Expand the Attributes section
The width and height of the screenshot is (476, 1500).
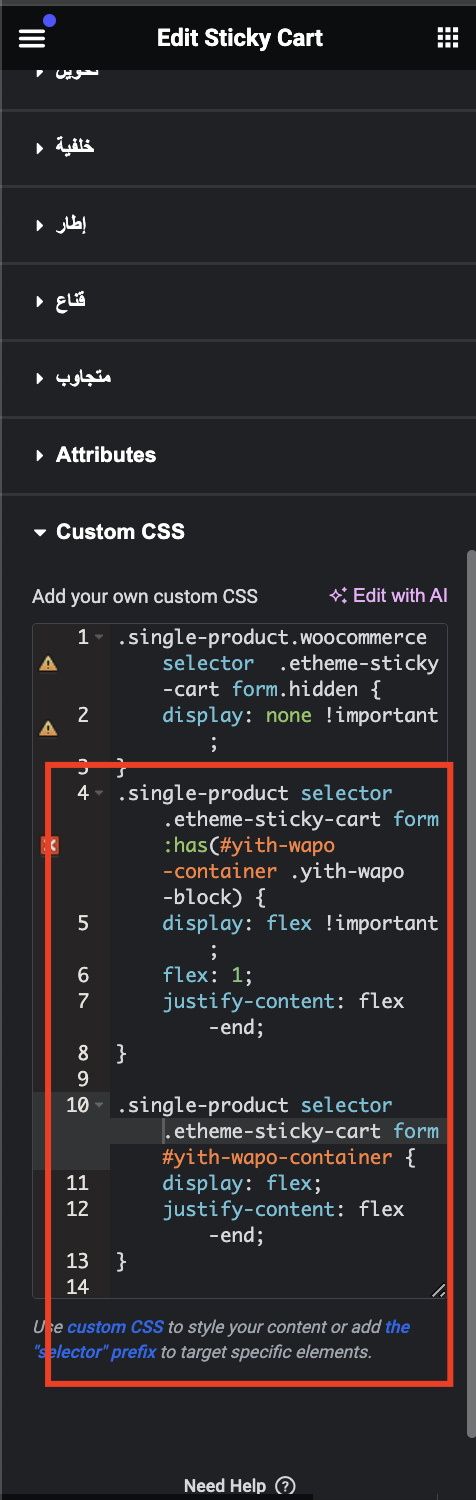pyautogui.click(x=95, y=455)
